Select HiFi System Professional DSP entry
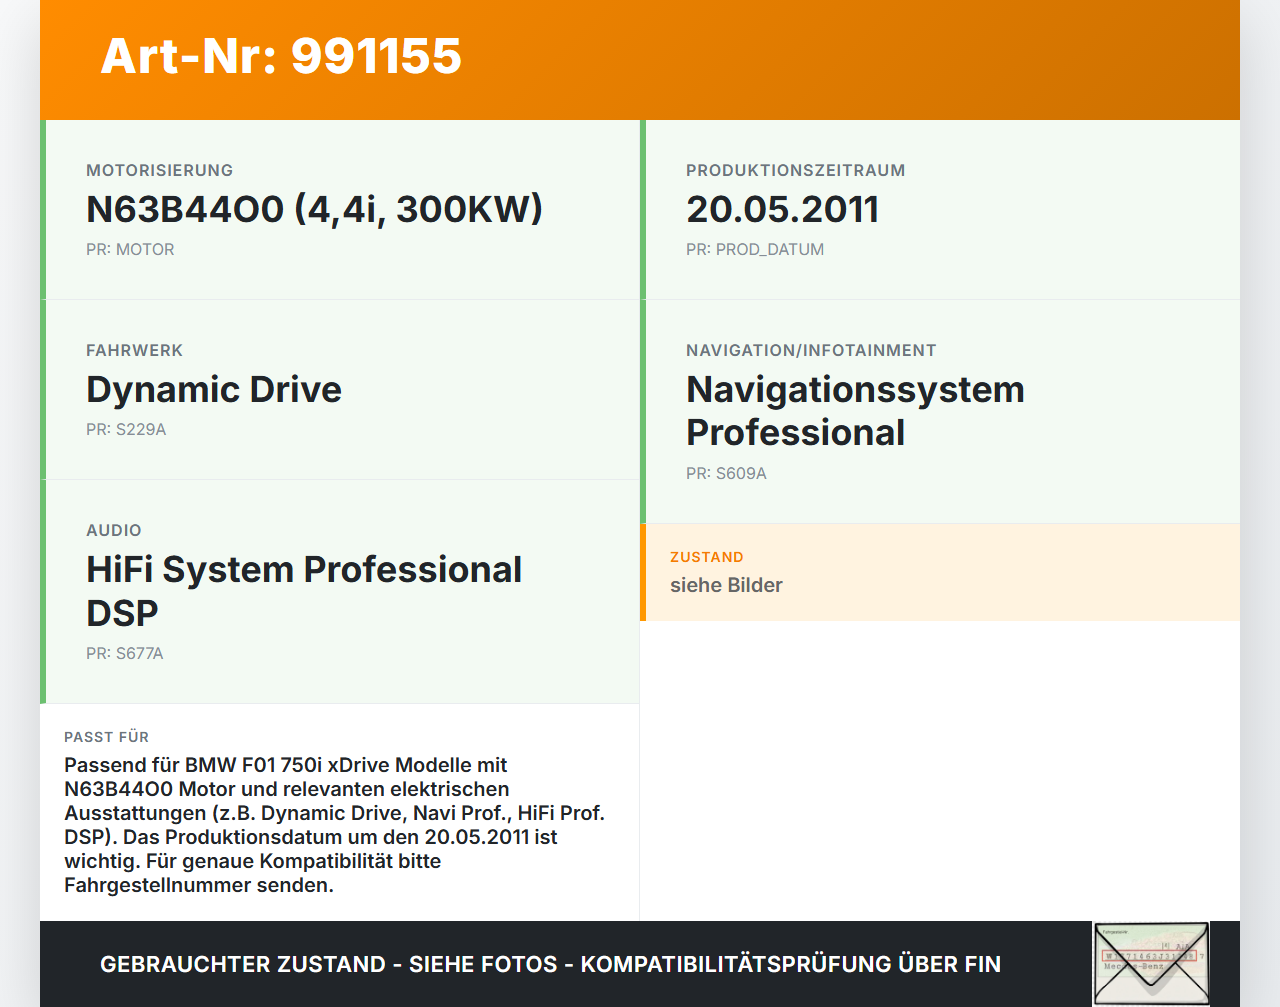Image resolution: width=1280 pixels, height=1007 pixels. click(x=304, y=590)
